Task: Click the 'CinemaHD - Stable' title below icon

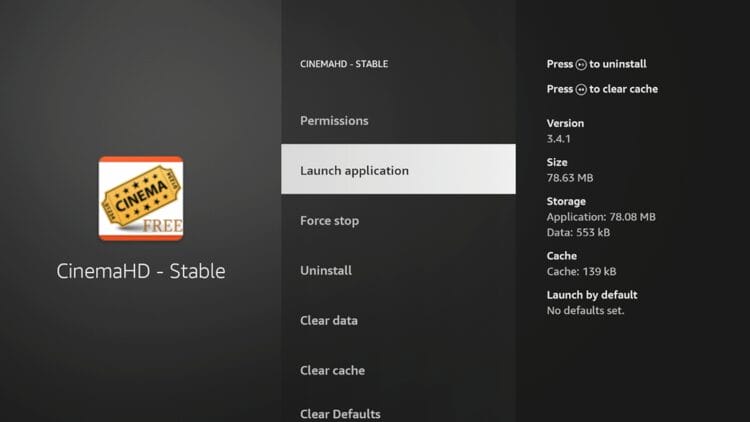Action: click(x=140, y=271)
